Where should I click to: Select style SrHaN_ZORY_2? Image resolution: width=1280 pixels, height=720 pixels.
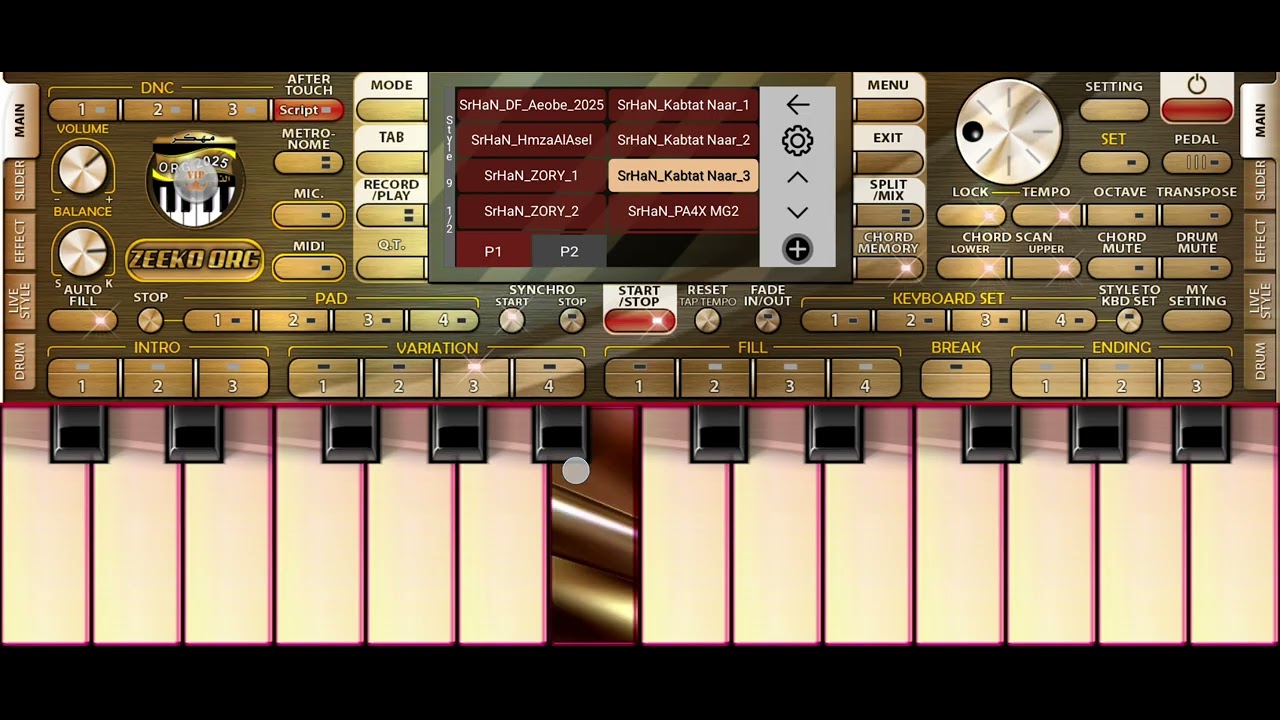[531, 212]
